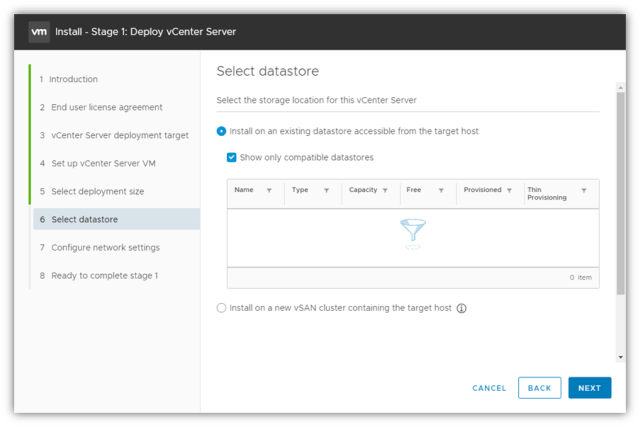
Task: Cancel the installation wizard
Action: point(489,388)
